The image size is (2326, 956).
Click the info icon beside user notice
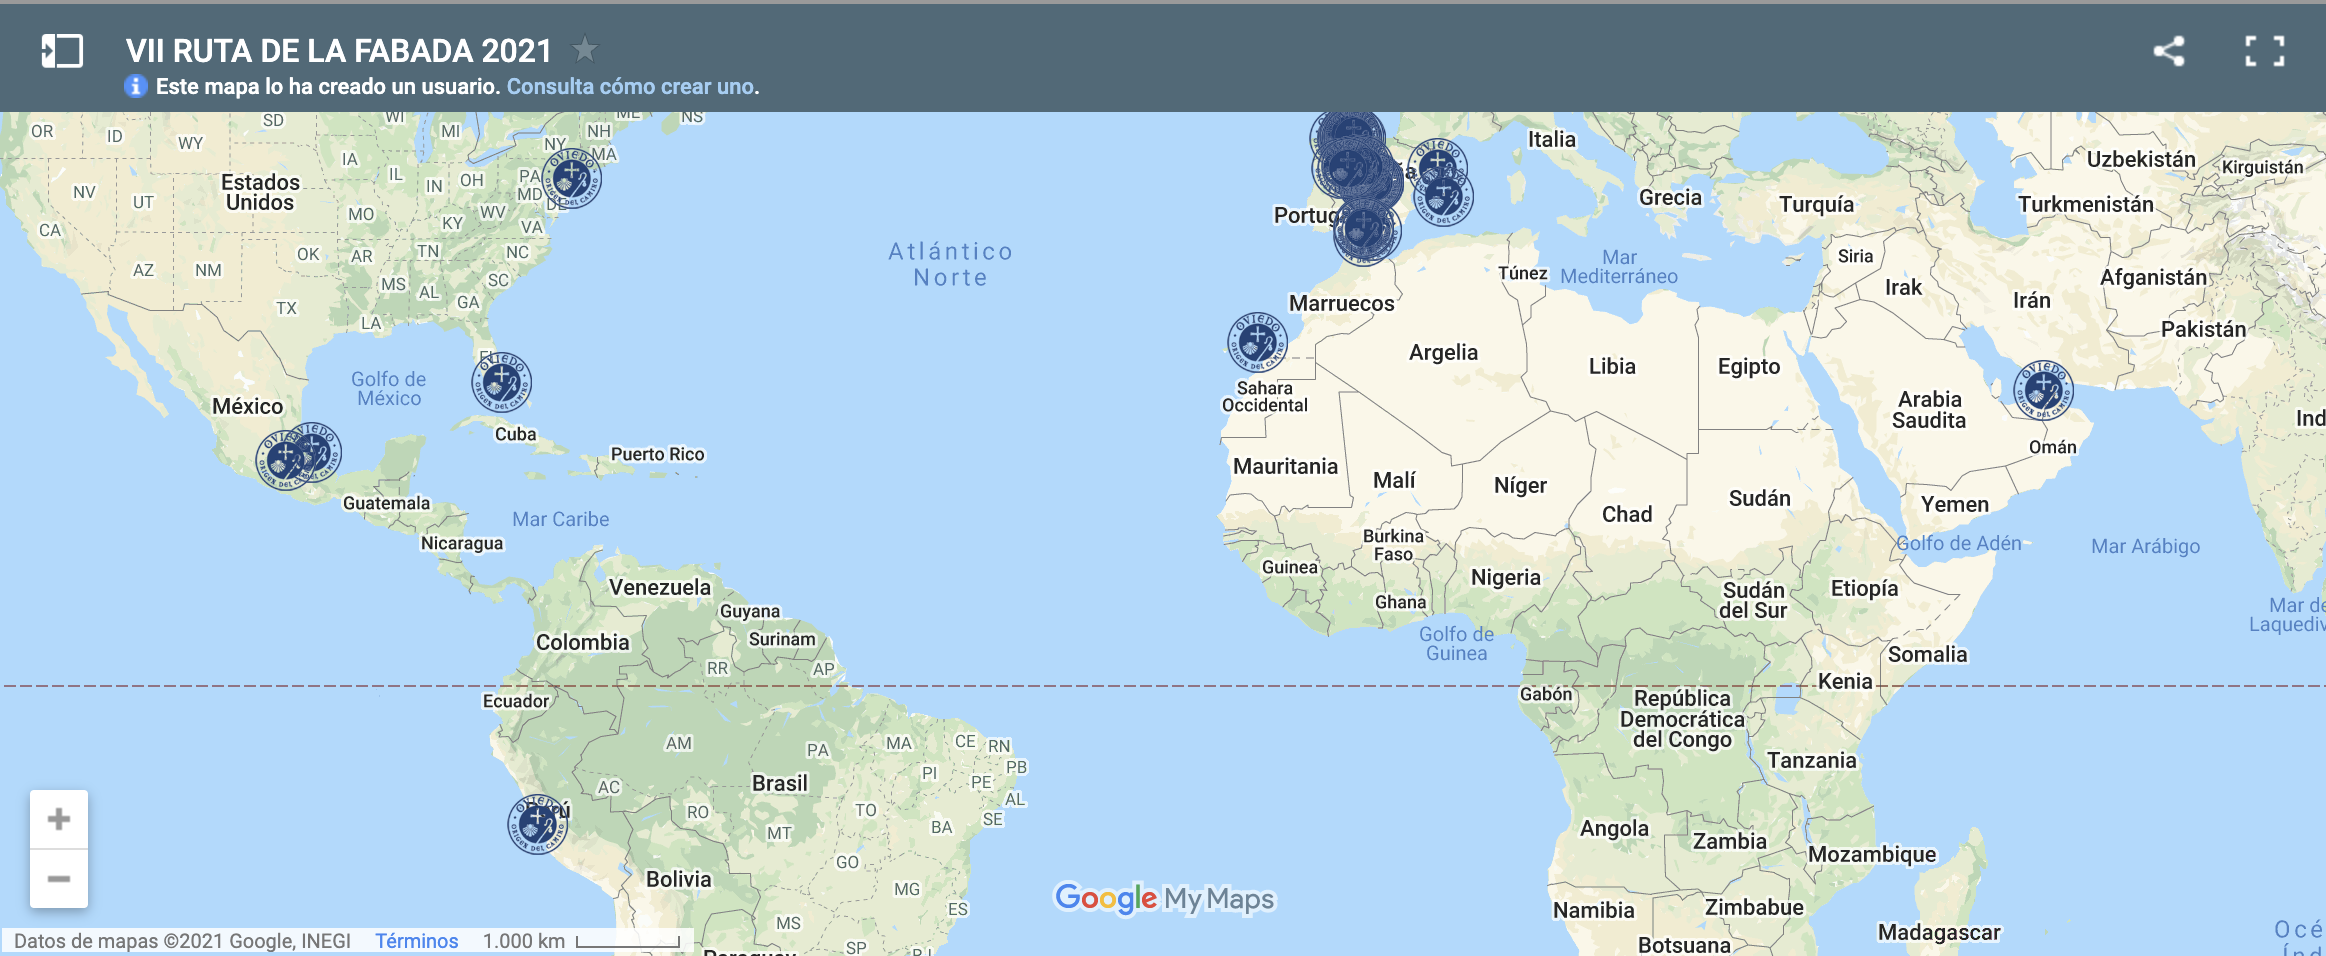[136, 87]
